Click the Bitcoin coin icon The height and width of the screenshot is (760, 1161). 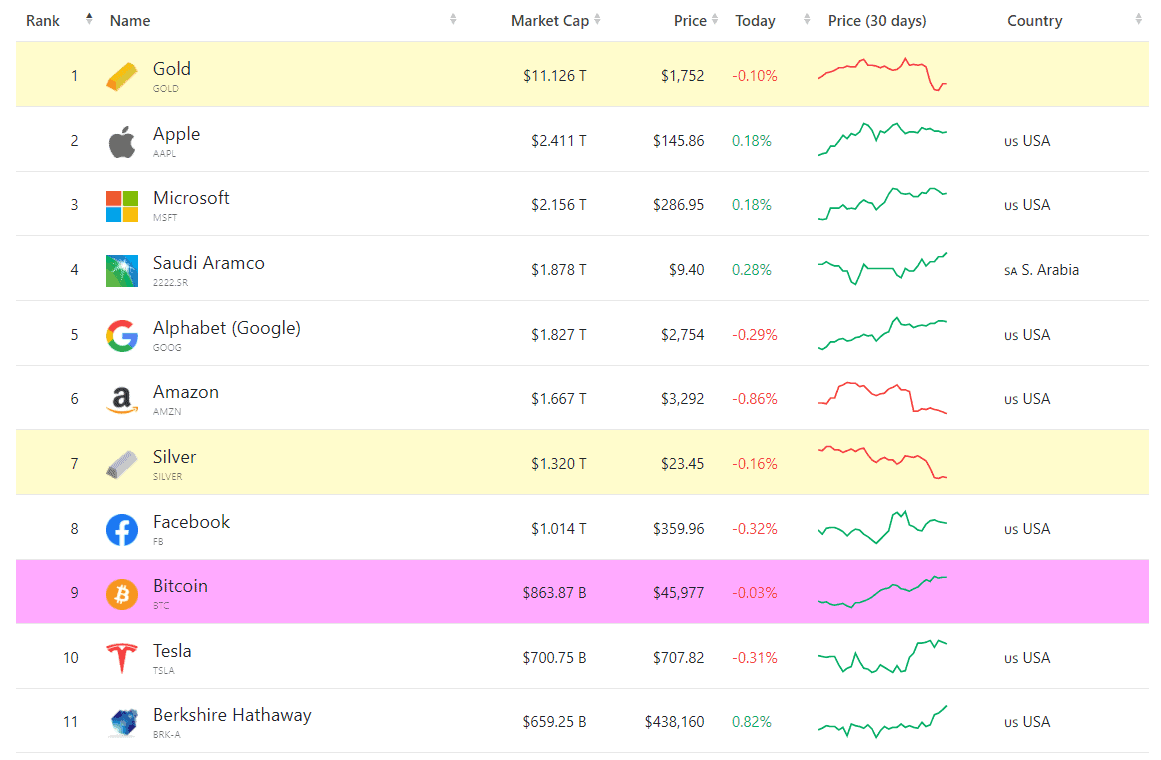click(x=121, y=594)
